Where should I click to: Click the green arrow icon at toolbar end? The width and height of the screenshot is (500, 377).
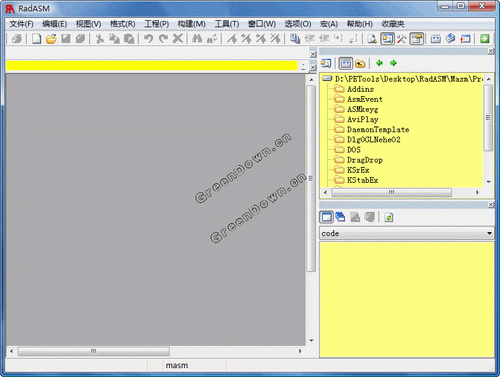[485, 39]
